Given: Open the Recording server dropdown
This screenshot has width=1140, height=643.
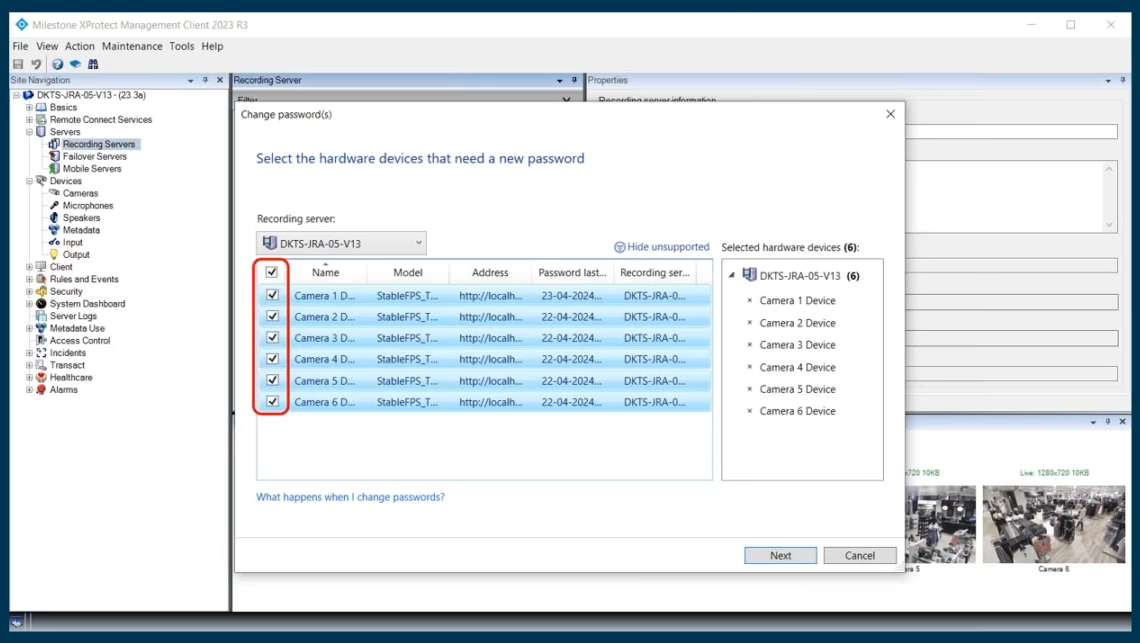Looking at the screenshot, I should click(x=341, y=243).
